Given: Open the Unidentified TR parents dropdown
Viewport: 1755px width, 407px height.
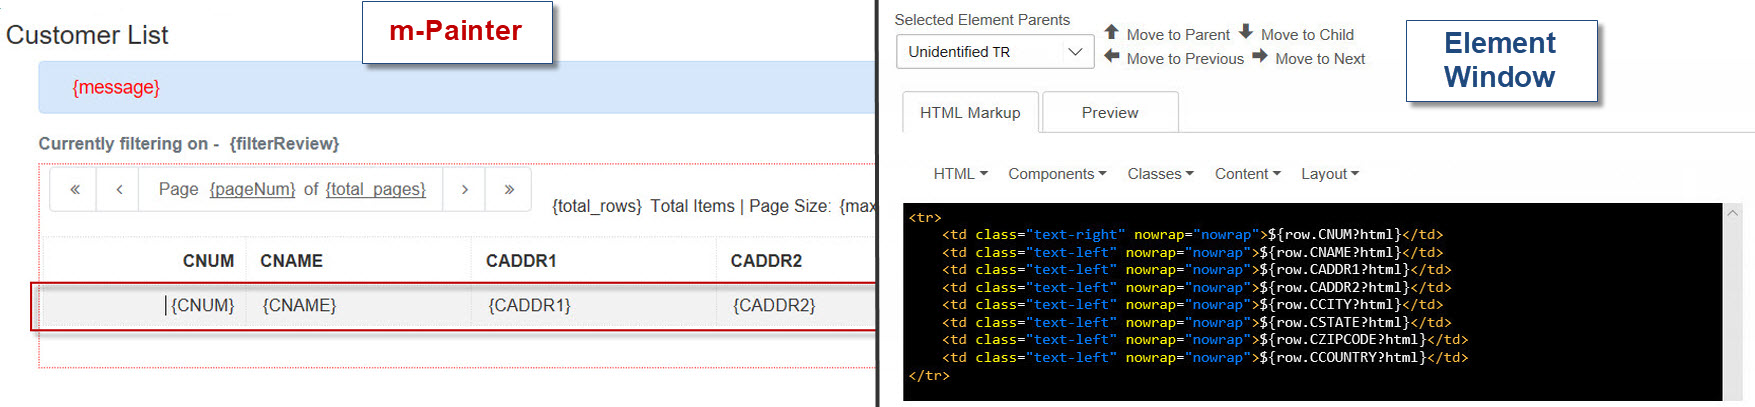Looking at the screenshot, I should point(994,52).
